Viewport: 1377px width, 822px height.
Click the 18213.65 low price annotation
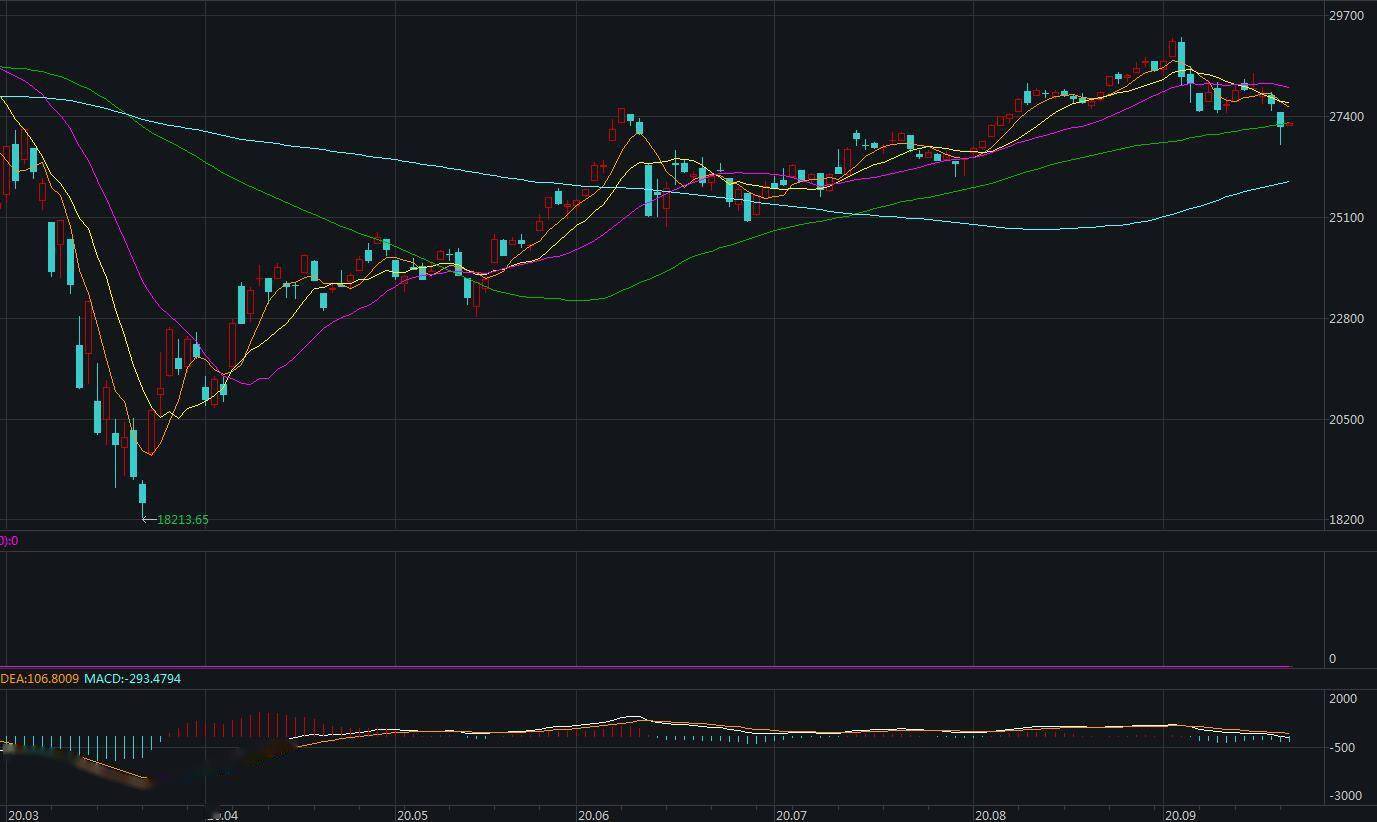click(x=182, y=520)
